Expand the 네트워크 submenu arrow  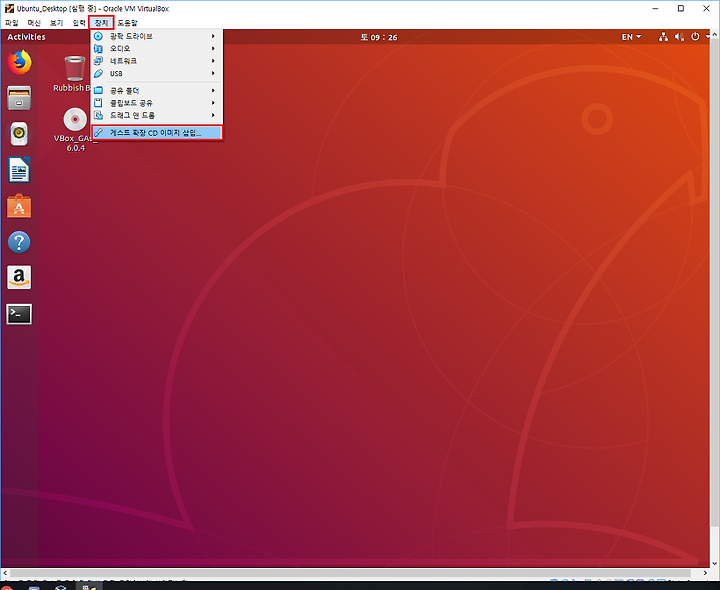[213, 61]
